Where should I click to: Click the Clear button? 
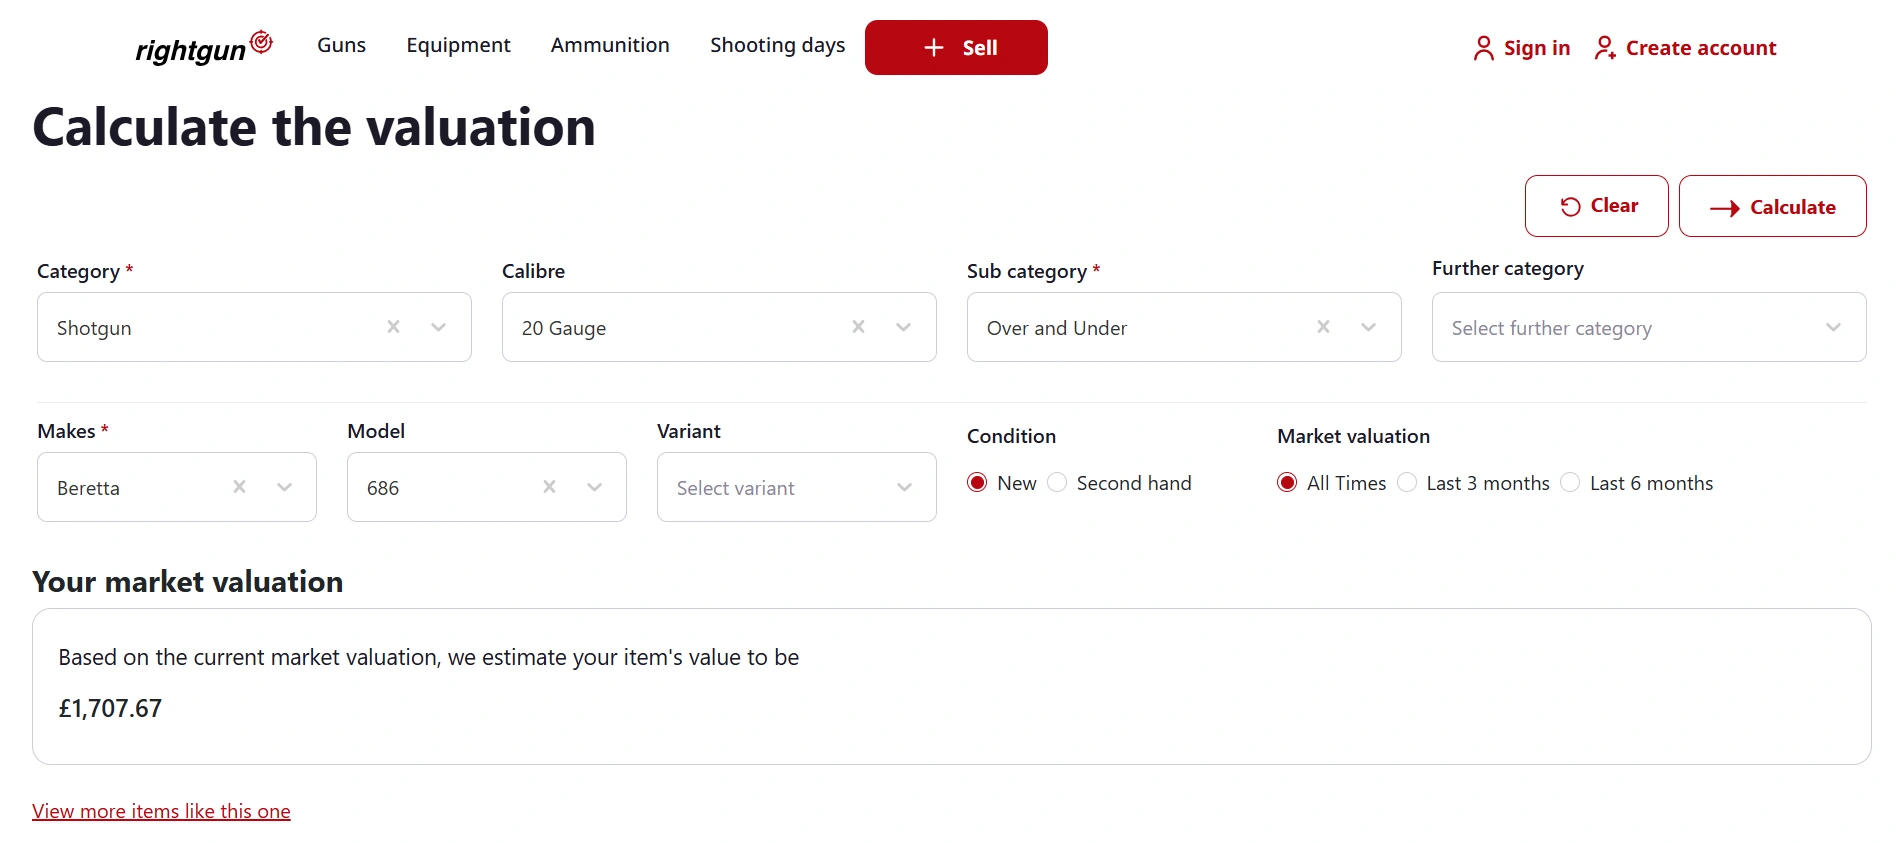tap(1597, 206)
